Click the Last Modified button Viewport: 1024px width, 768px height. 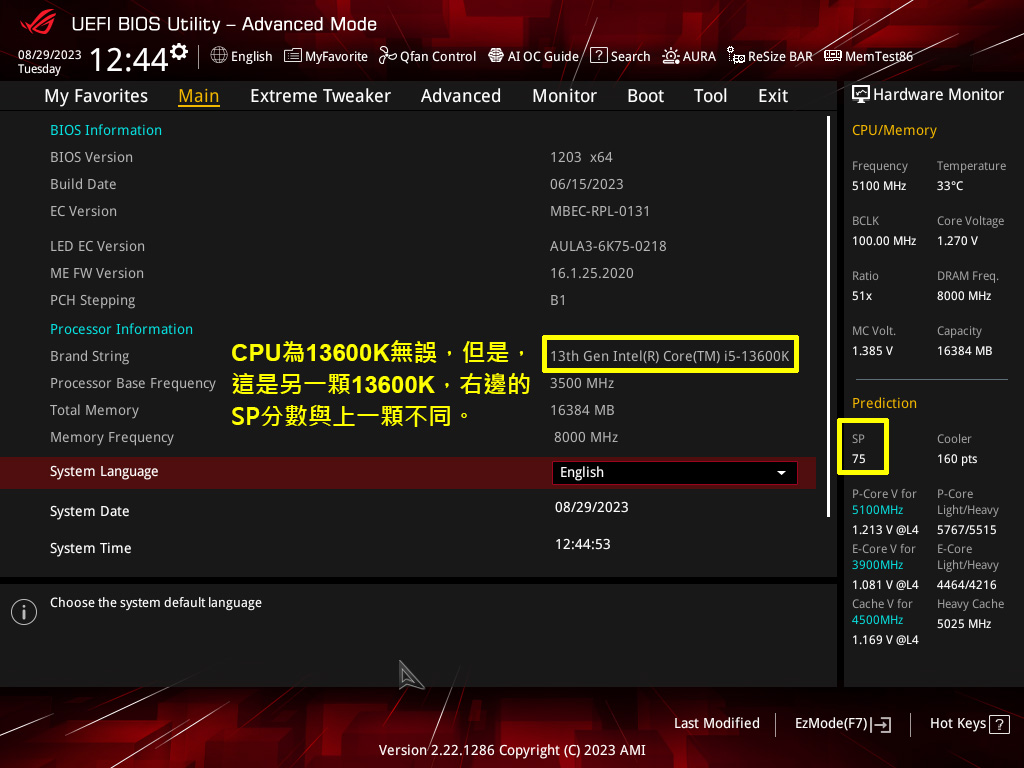click(x=716, y=723)
